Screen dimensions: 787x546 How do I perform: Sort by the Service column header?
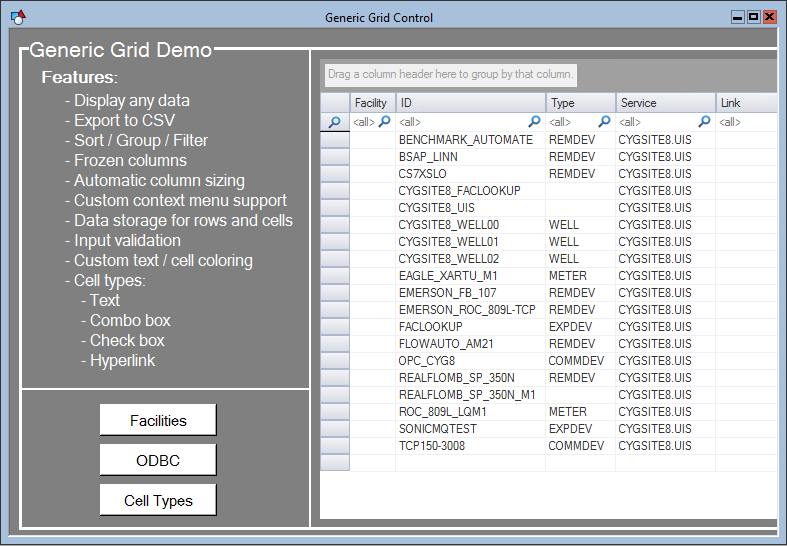point(666,103)
